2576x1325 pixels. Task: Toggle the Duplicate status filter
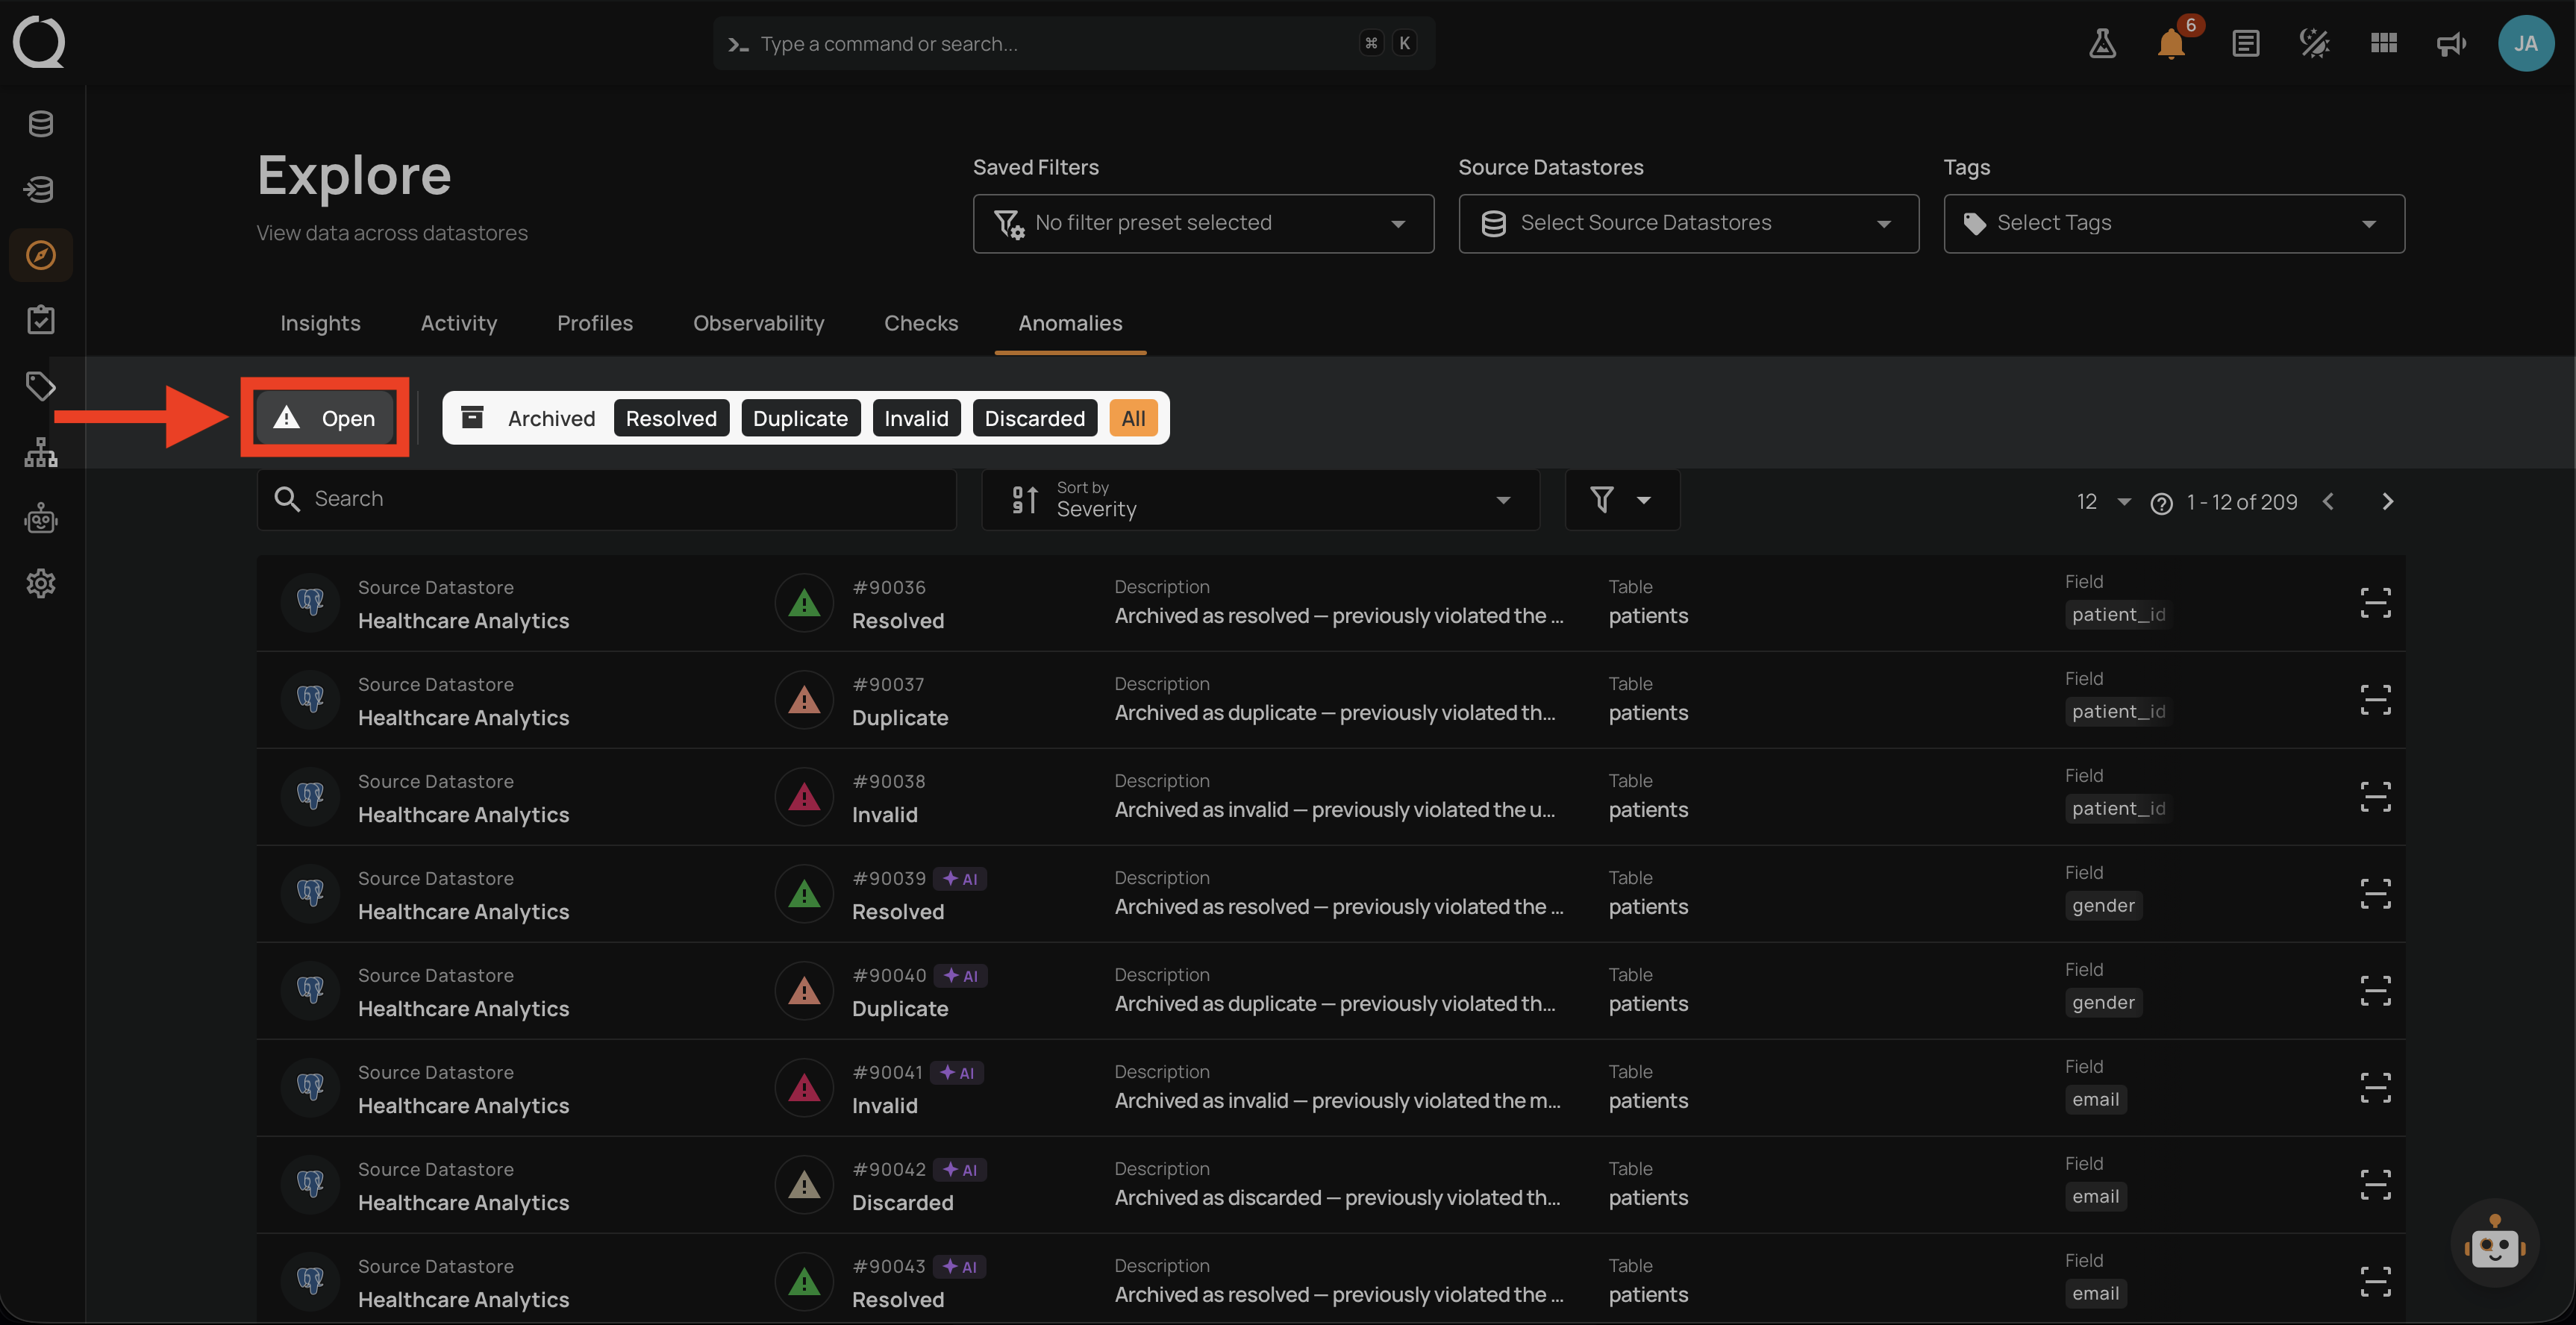(800, 418)
